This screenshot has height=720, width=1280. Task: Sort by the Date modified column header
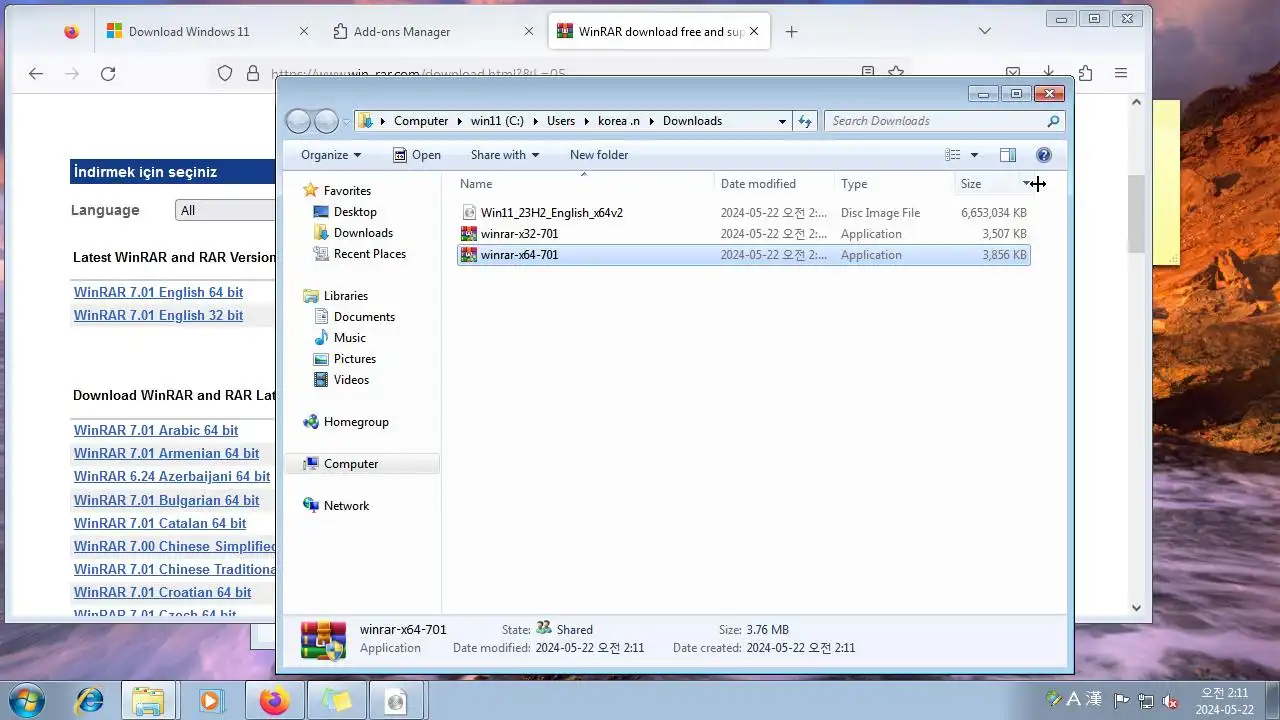pyautogui.click(x=775, y=184)
